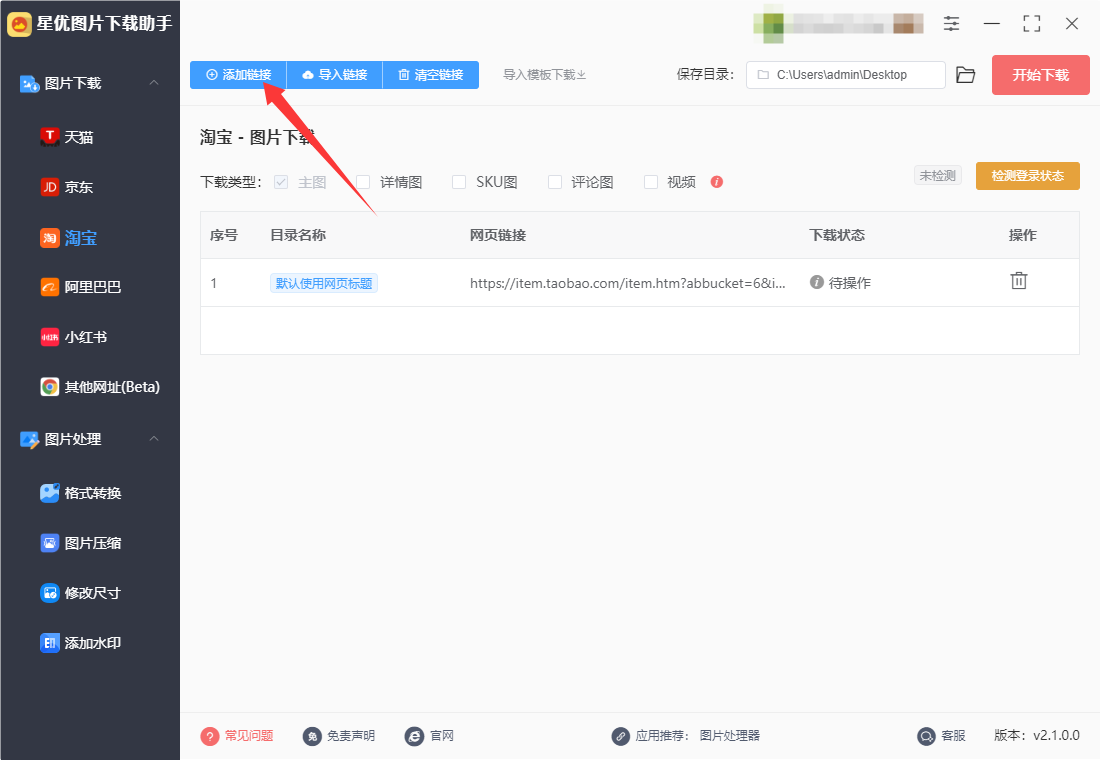The height and width of the screenshot is (760, 1100).
Task: Click 检测登录状态 check login button
Action: coord(1027,175)
